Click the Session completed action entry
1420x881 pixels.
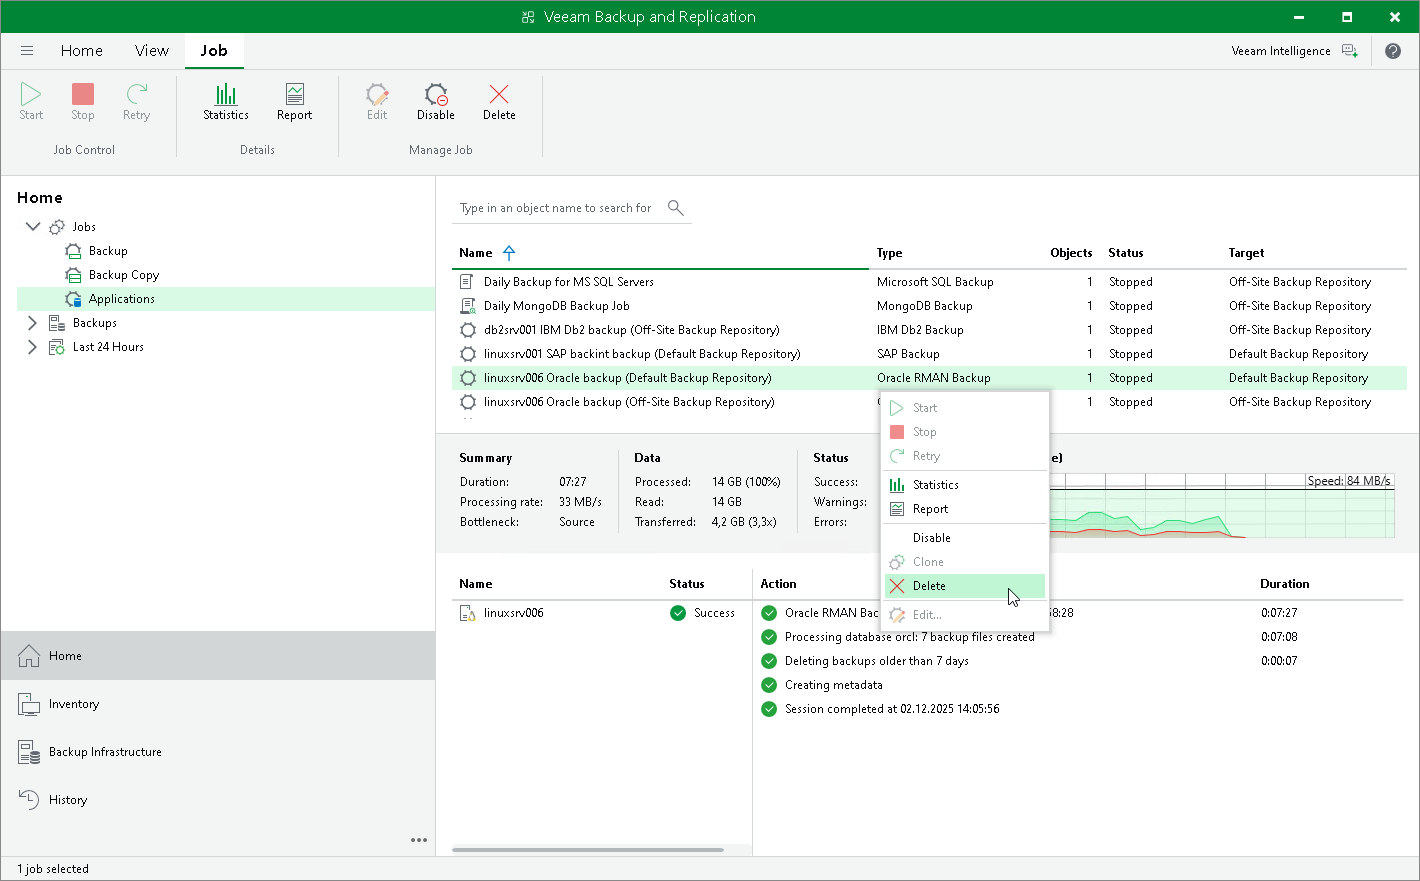[x=892, y=709]
